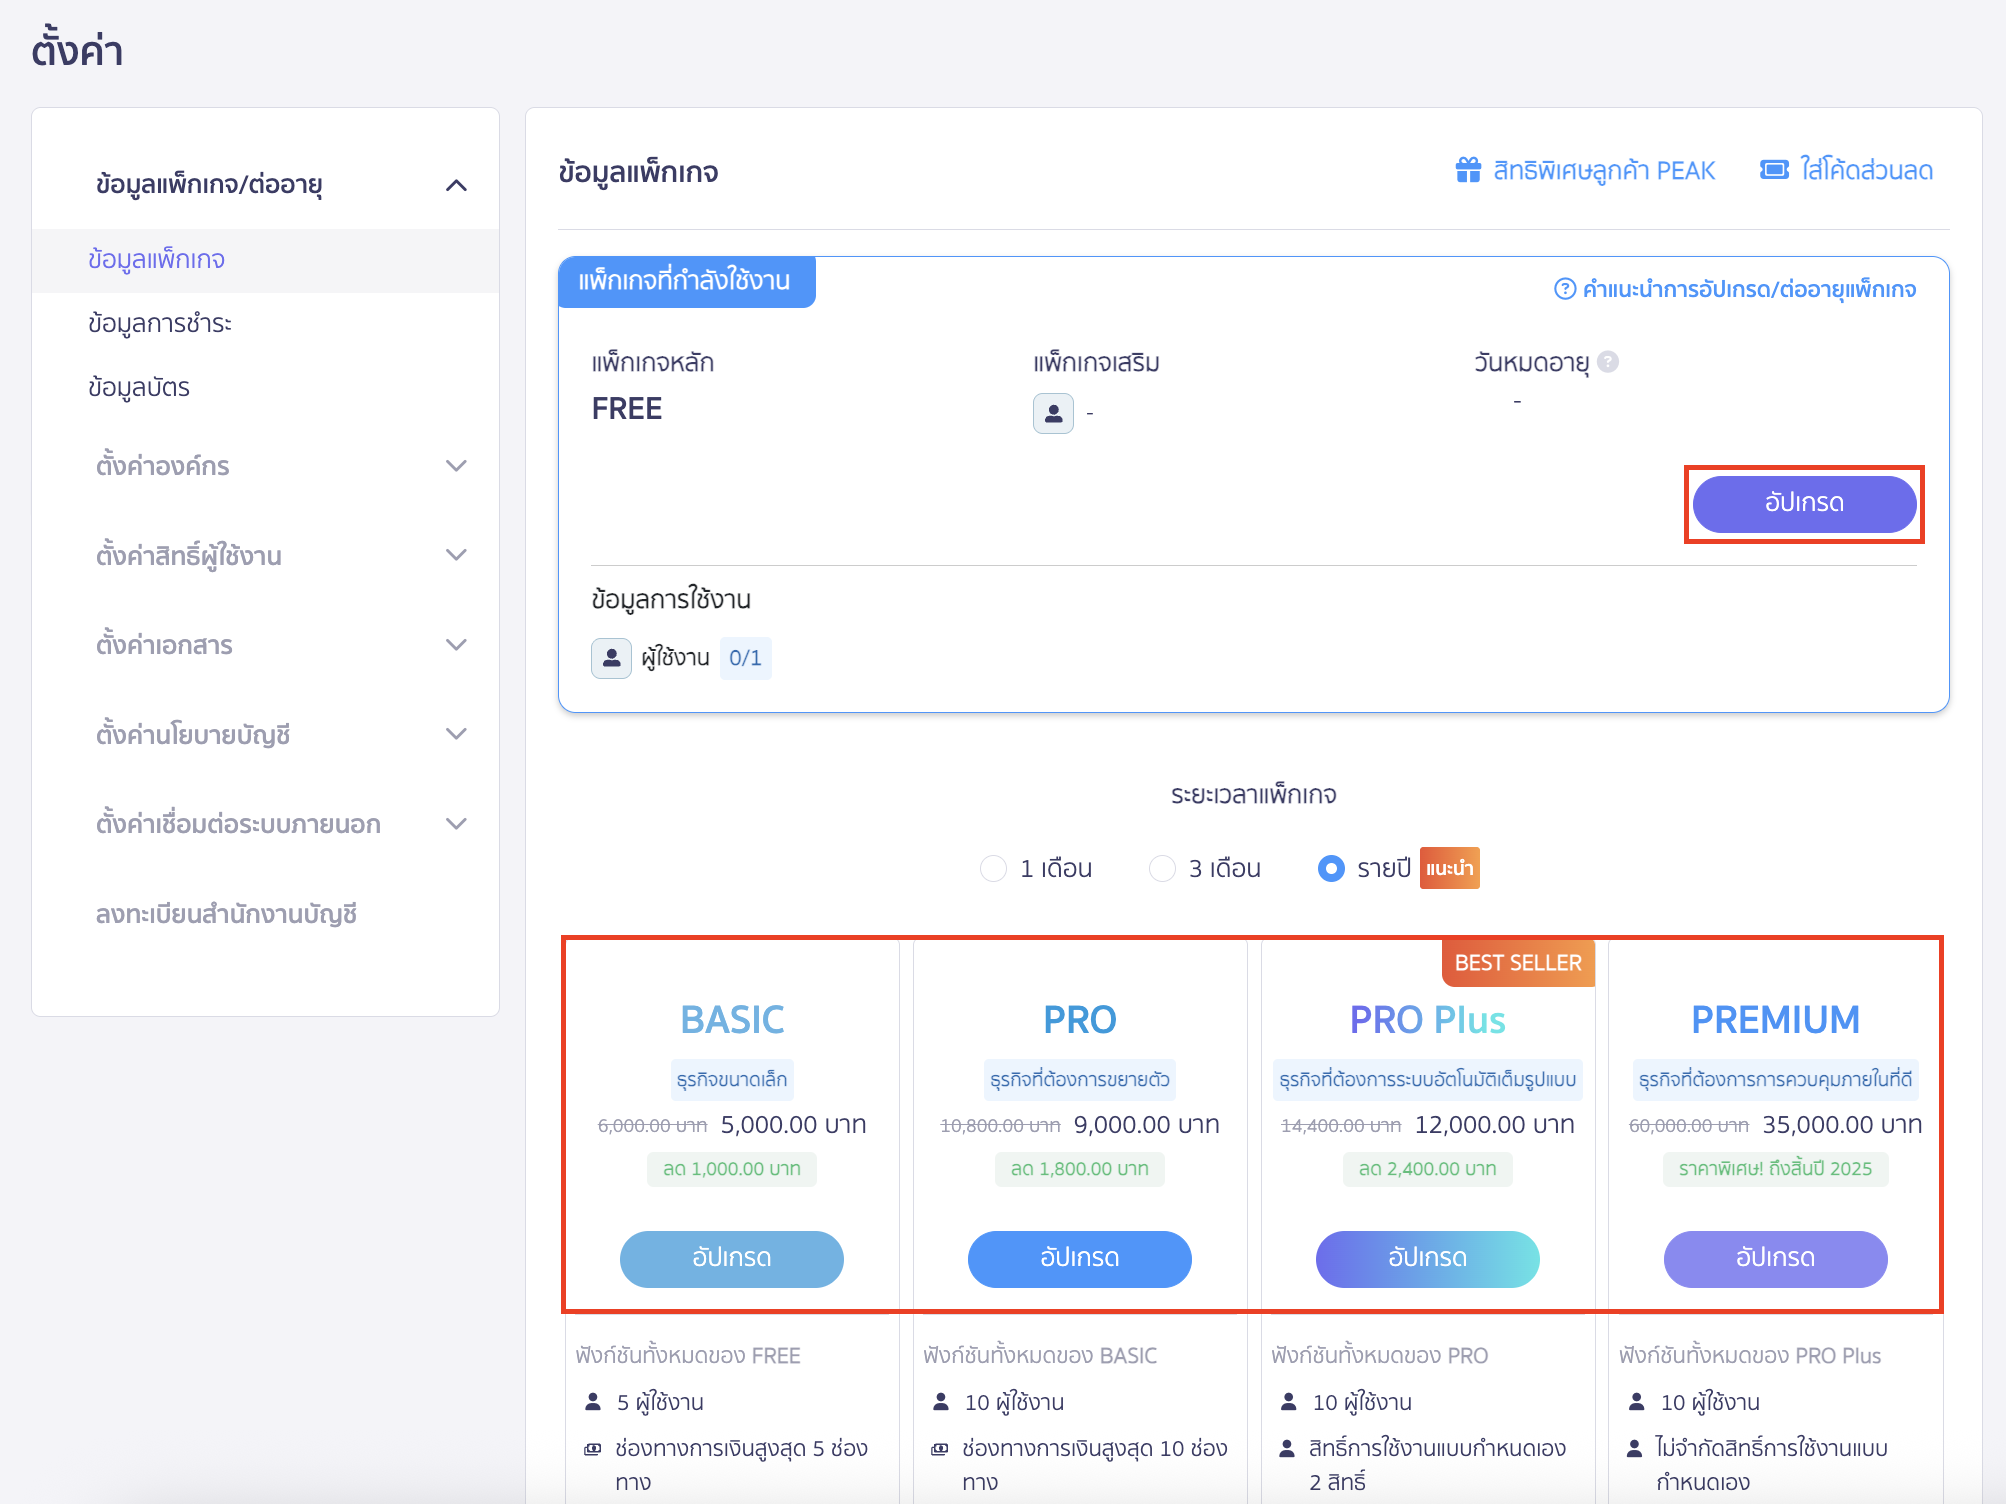Open the ข้อมูลบัตร sidebar item
This screenshot has height=1504, width=2006.
[x=137, y=387]
